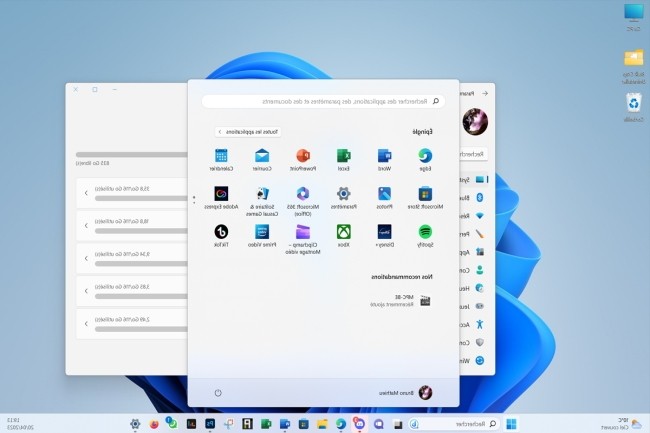Open Paramètres gear icon in Start menu
Image resolution: width=650 pixels, height=433 pixels.
pyautogui.click(x=343, y=194)
